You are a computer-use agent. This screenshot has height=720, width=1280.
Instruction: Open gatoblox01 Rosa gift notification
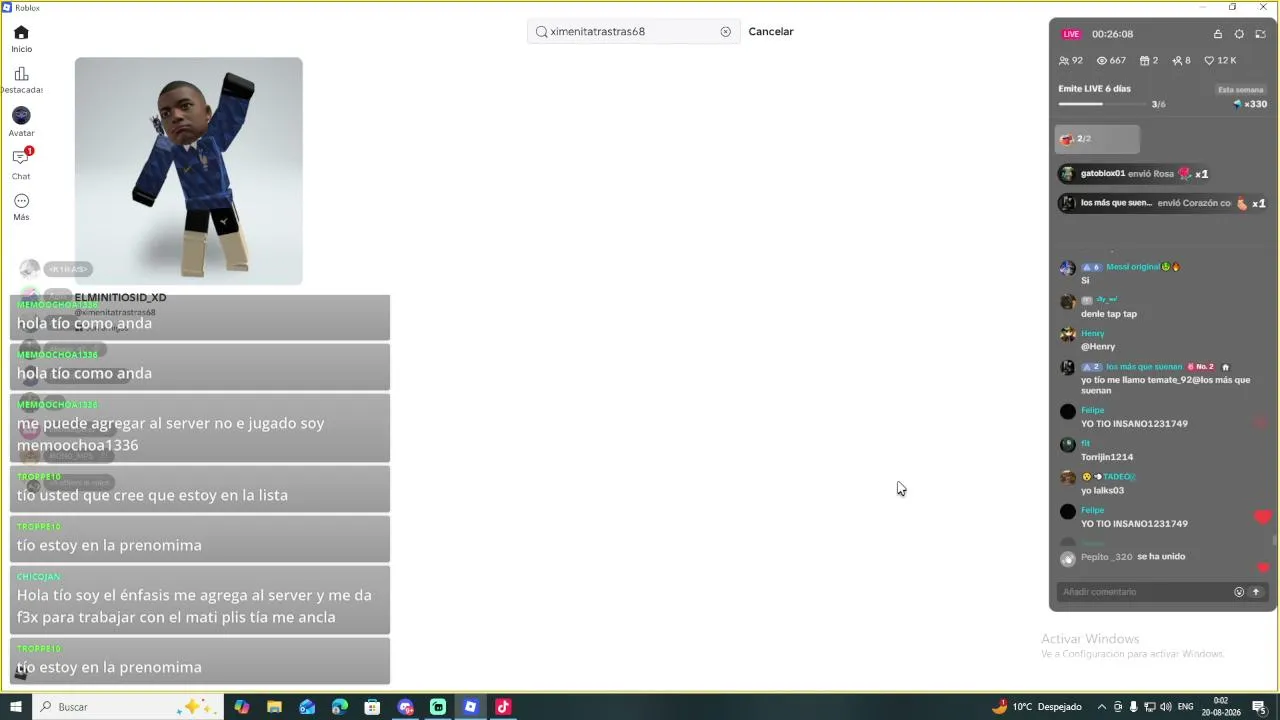[1134, 174]
